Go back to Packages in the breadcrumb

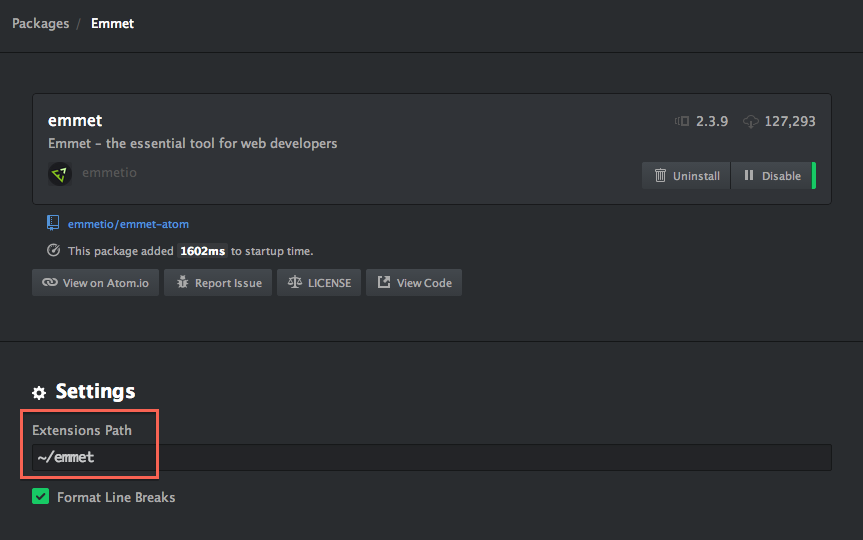click(x=41, y=24)
